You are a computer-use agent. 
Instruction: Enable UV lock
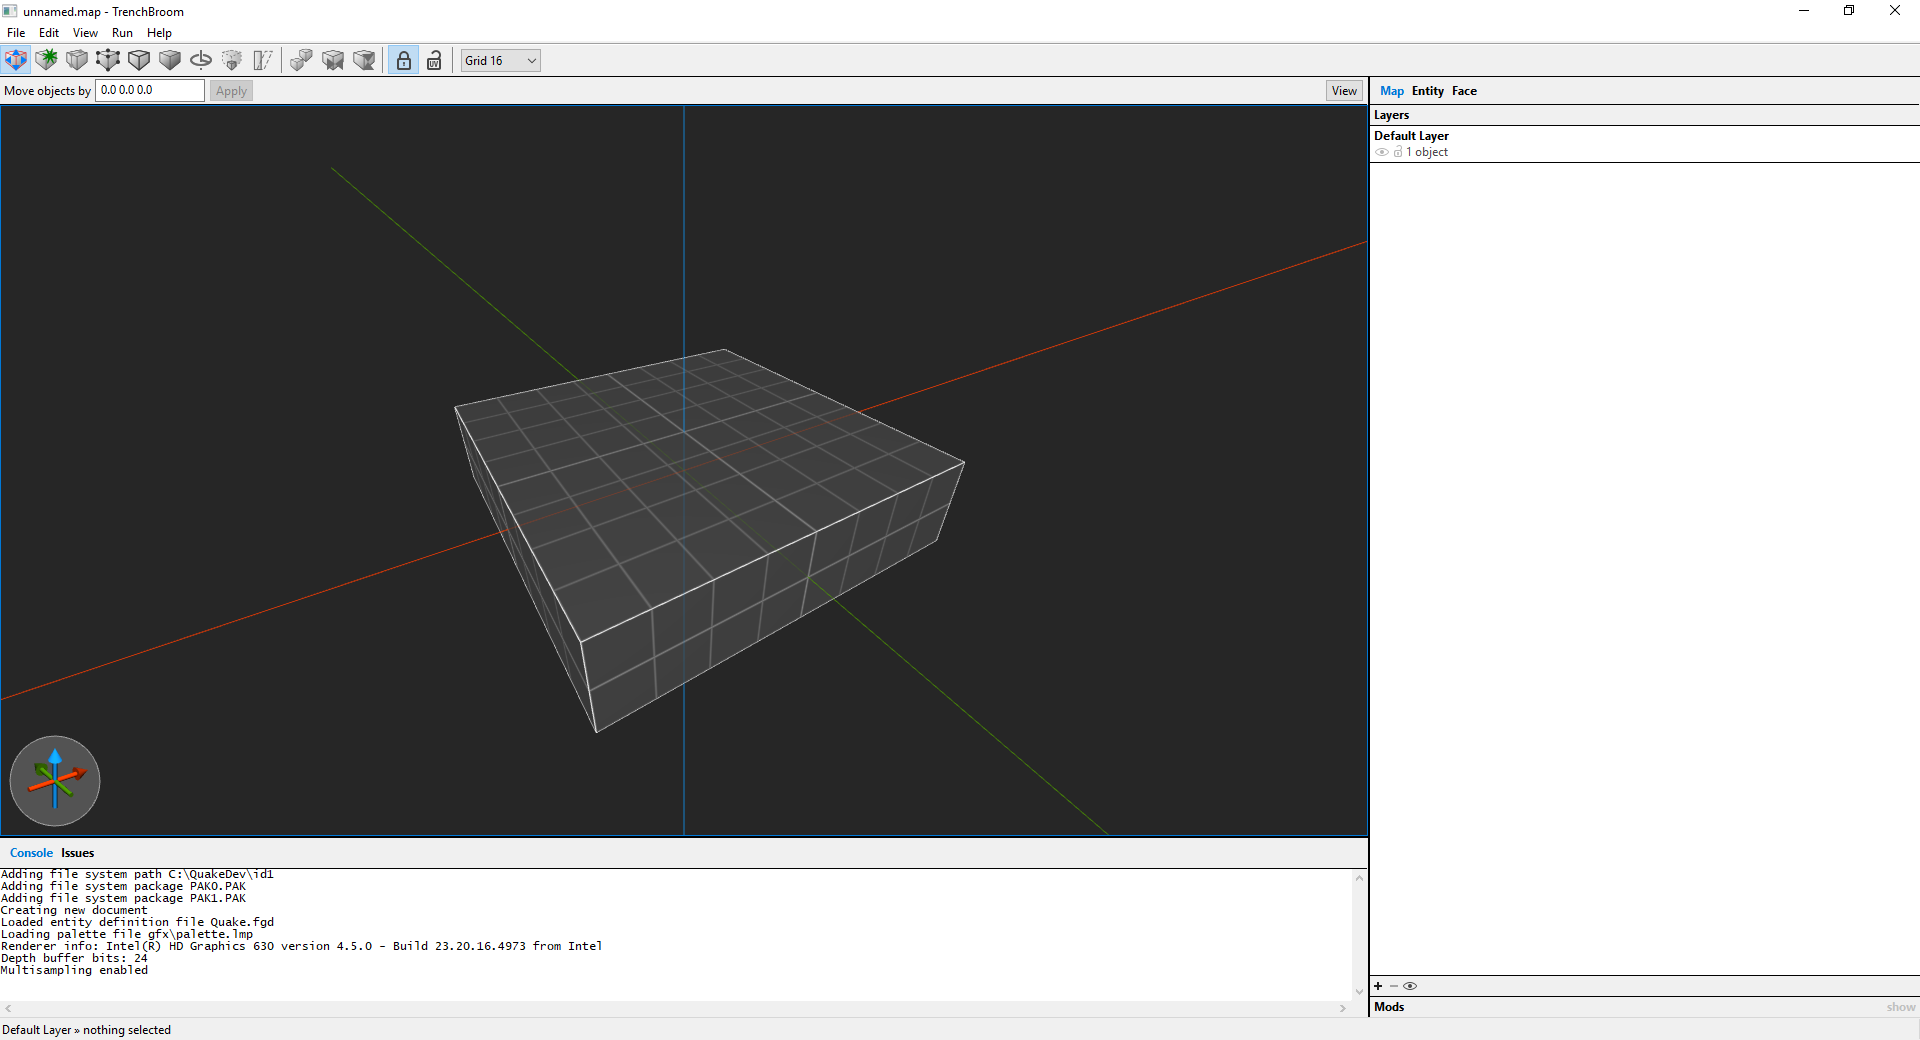pyautogui.click(x=434, y=60)
